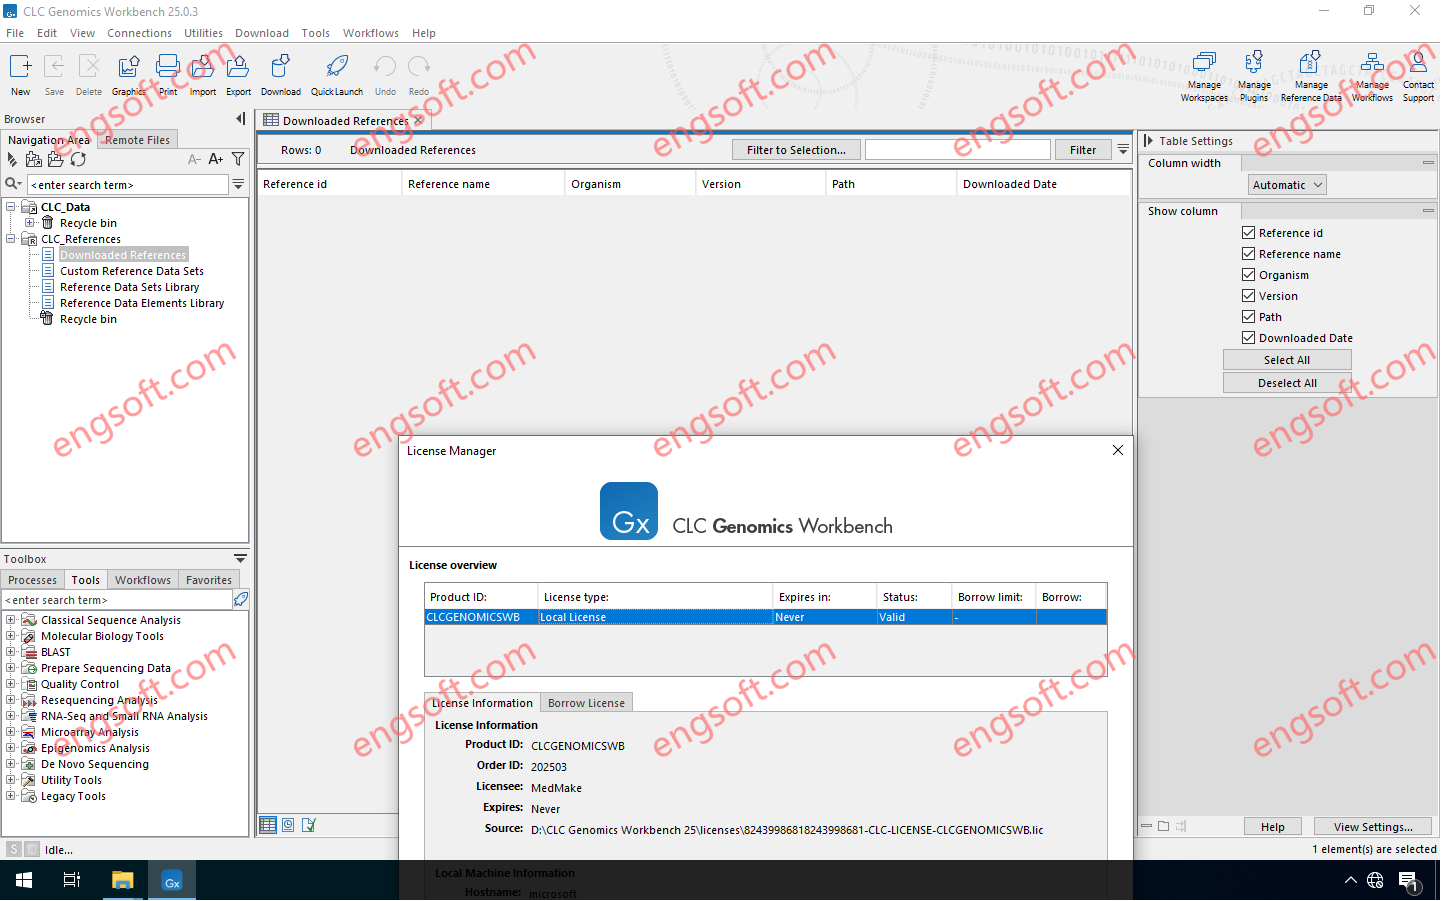
Task: Open Manage Reference Data icon
Action: coord(1310,63)
